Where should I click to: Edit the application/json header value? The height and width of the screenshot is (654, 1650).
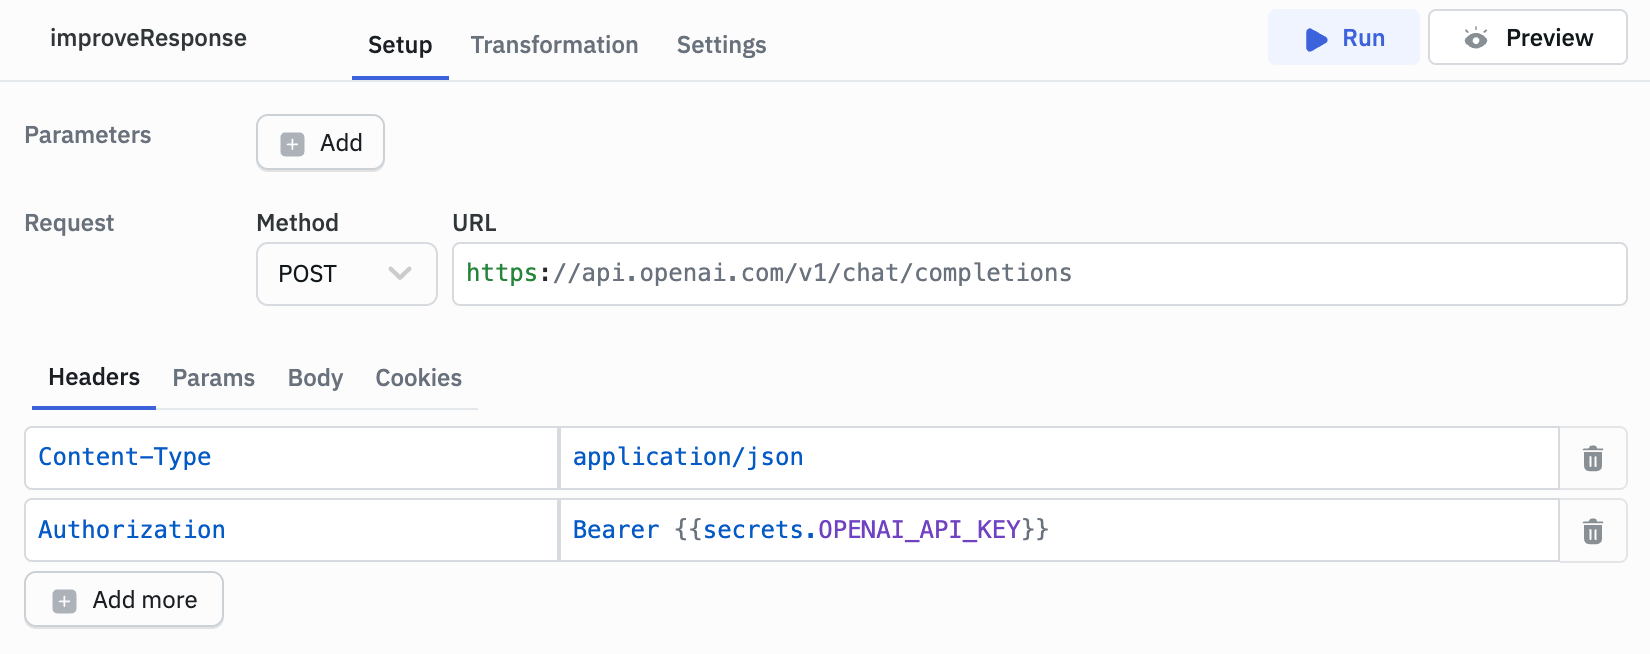point(1058,457)
